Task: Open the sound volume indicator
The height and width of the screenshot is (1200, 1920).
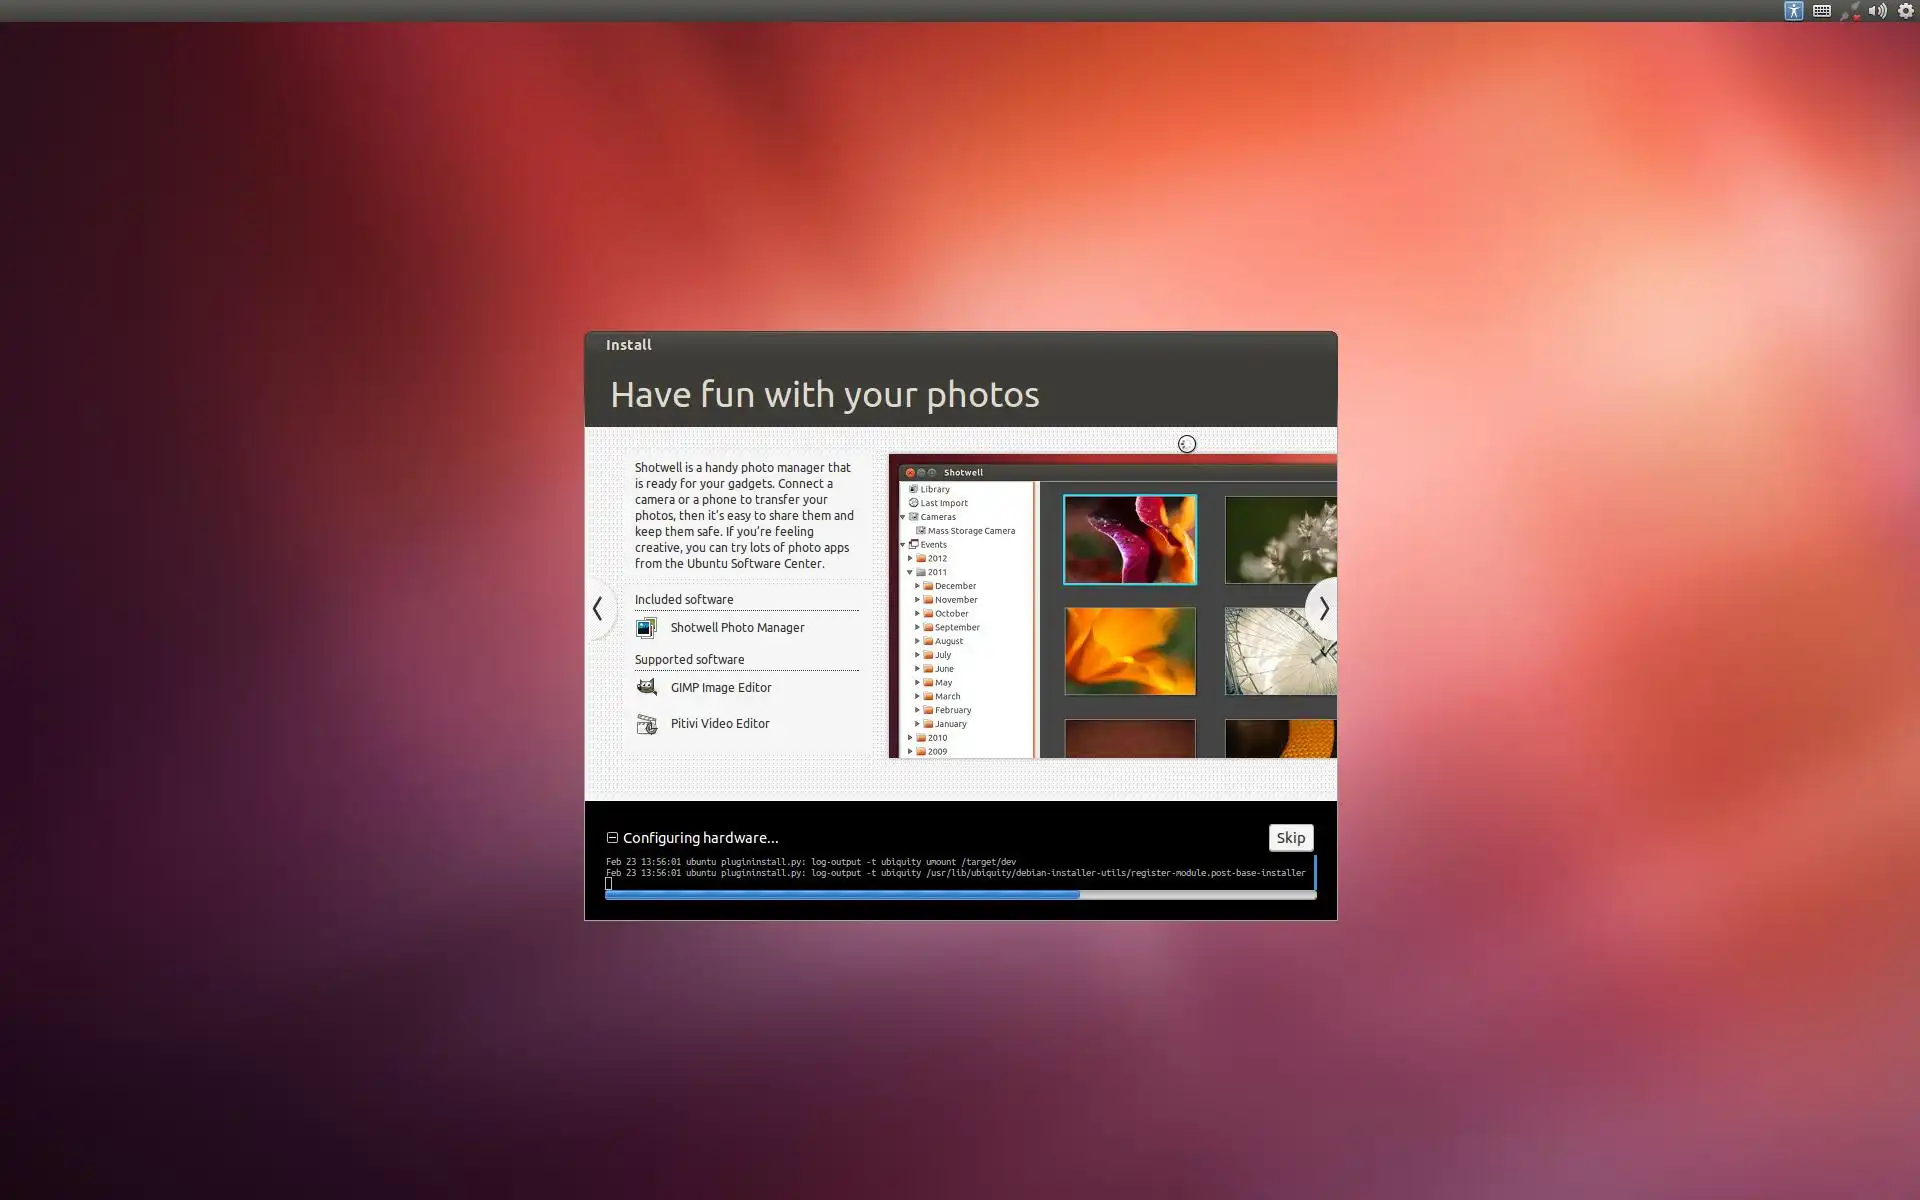Action: click(x=1877, y=11)
